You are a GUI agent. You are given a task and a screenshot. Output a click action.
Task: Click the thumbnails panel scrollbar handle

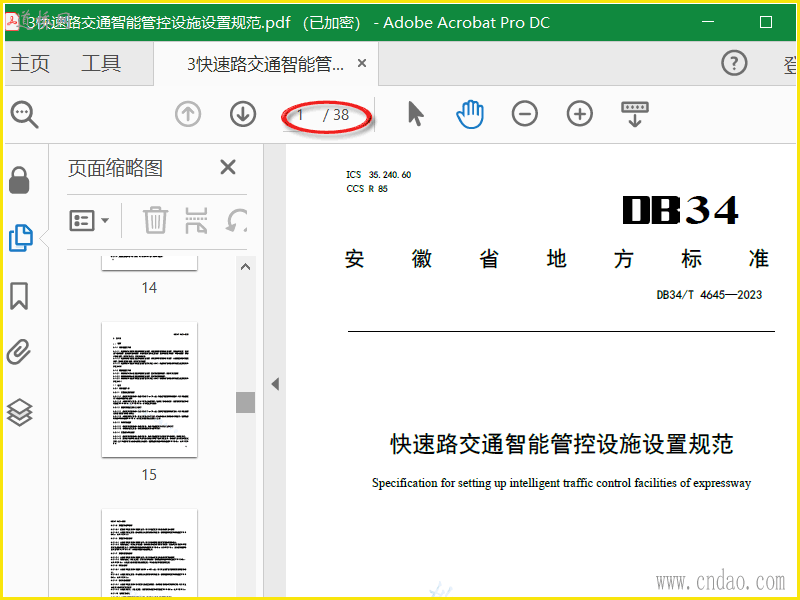click(x=245, y=402)
